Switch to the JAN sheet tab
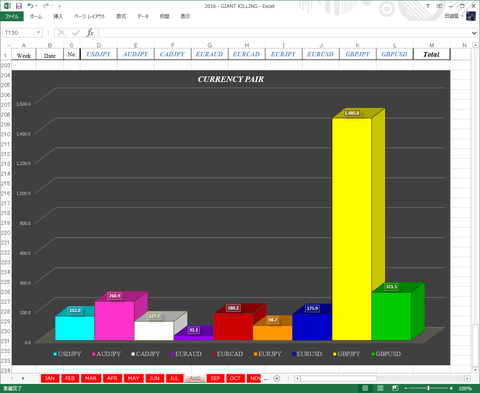Viewport: 480px width, 393px height. click(x=50, y=378)
